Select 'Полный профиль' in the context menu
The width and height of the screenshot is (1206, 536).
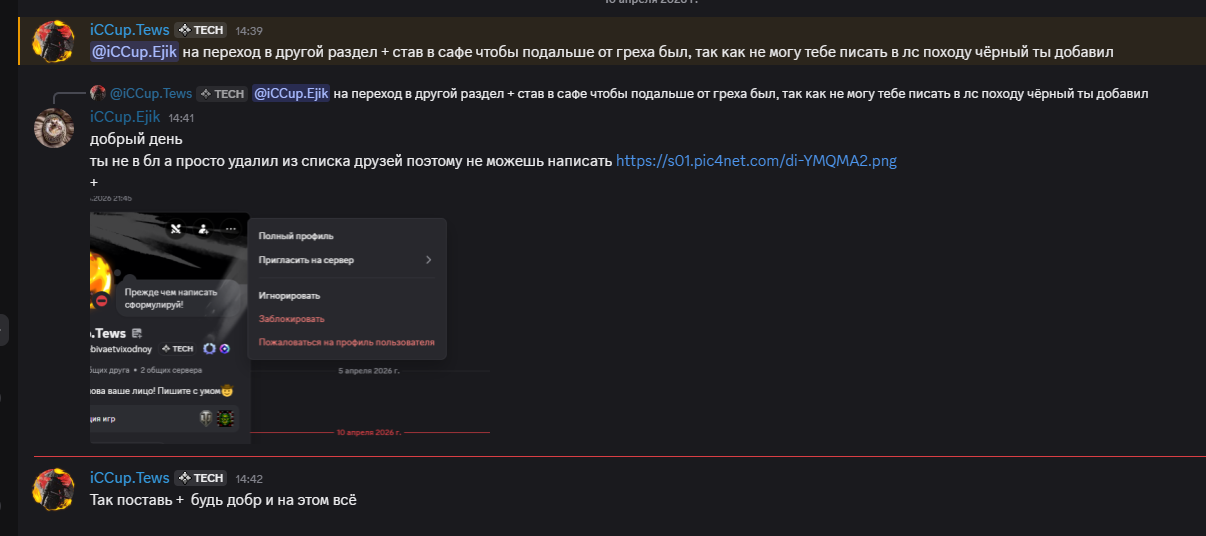pyautogui.click(x=296, y=236)
